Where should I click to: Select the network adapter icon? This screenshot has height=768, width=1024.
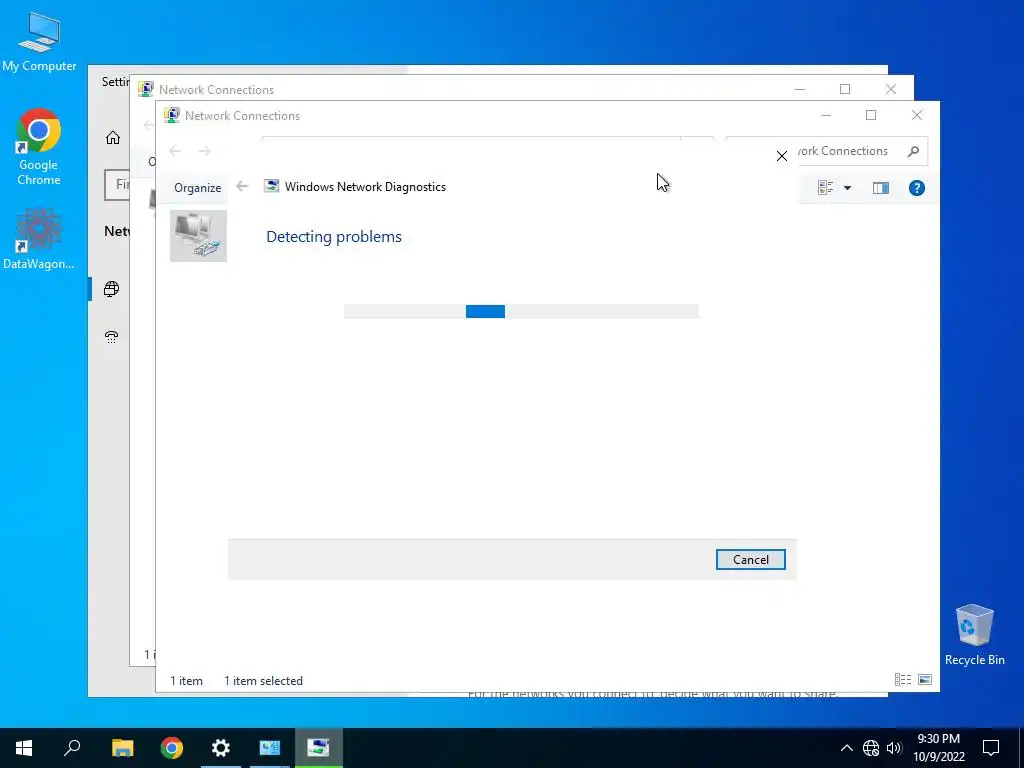point(199,236)
